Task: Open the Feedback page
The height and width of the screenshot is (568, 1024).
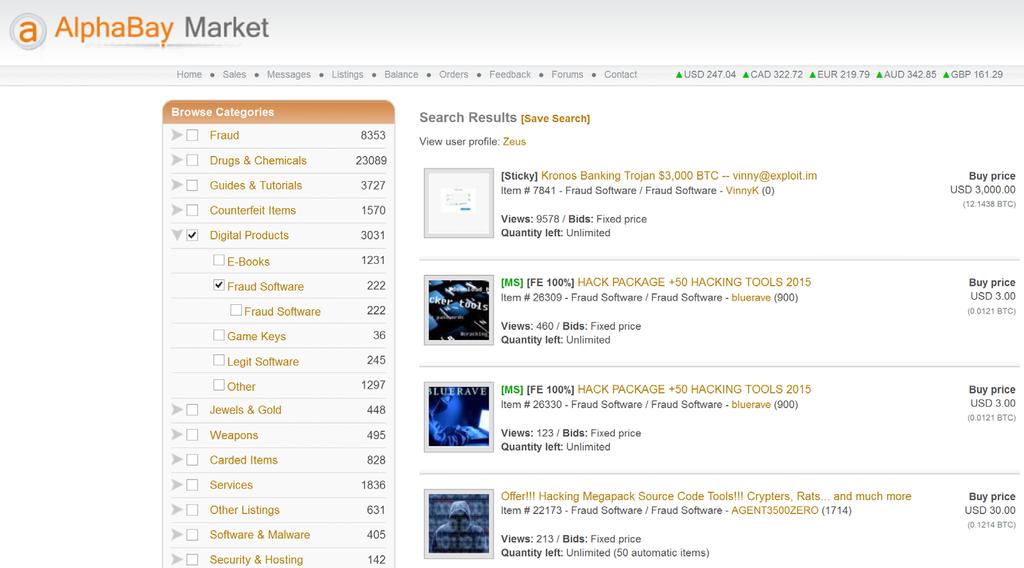Action: coord(510,74)
